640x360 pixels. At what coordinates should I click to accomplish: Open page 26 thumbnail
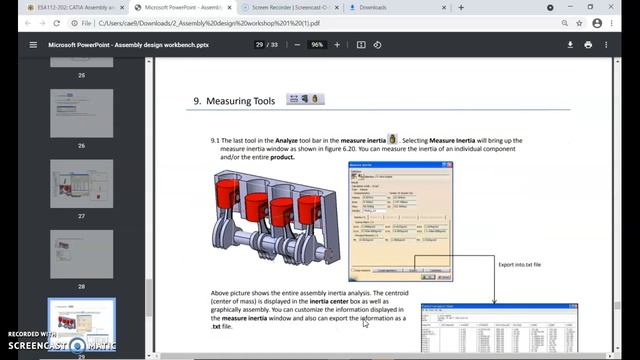point(82,113)
